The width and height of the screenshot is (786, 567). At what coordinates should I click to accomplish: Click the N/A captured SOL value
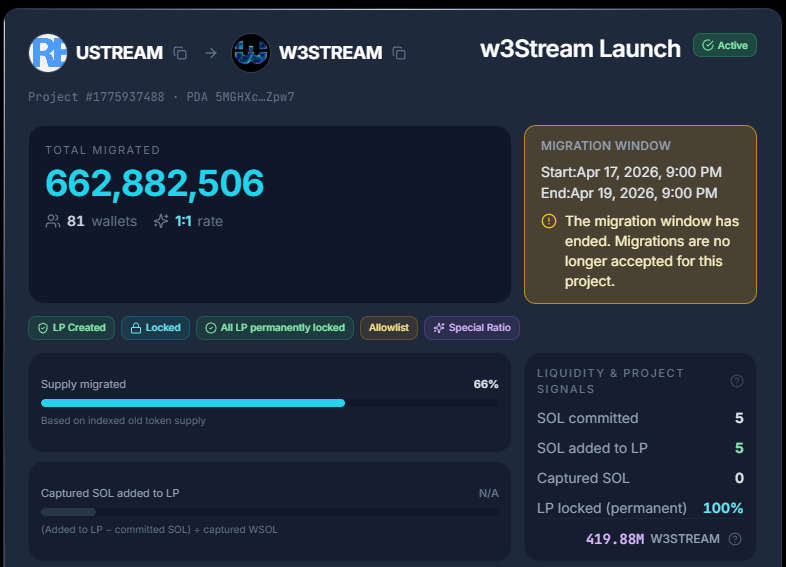pyautogui.click(x=489, y=493)
